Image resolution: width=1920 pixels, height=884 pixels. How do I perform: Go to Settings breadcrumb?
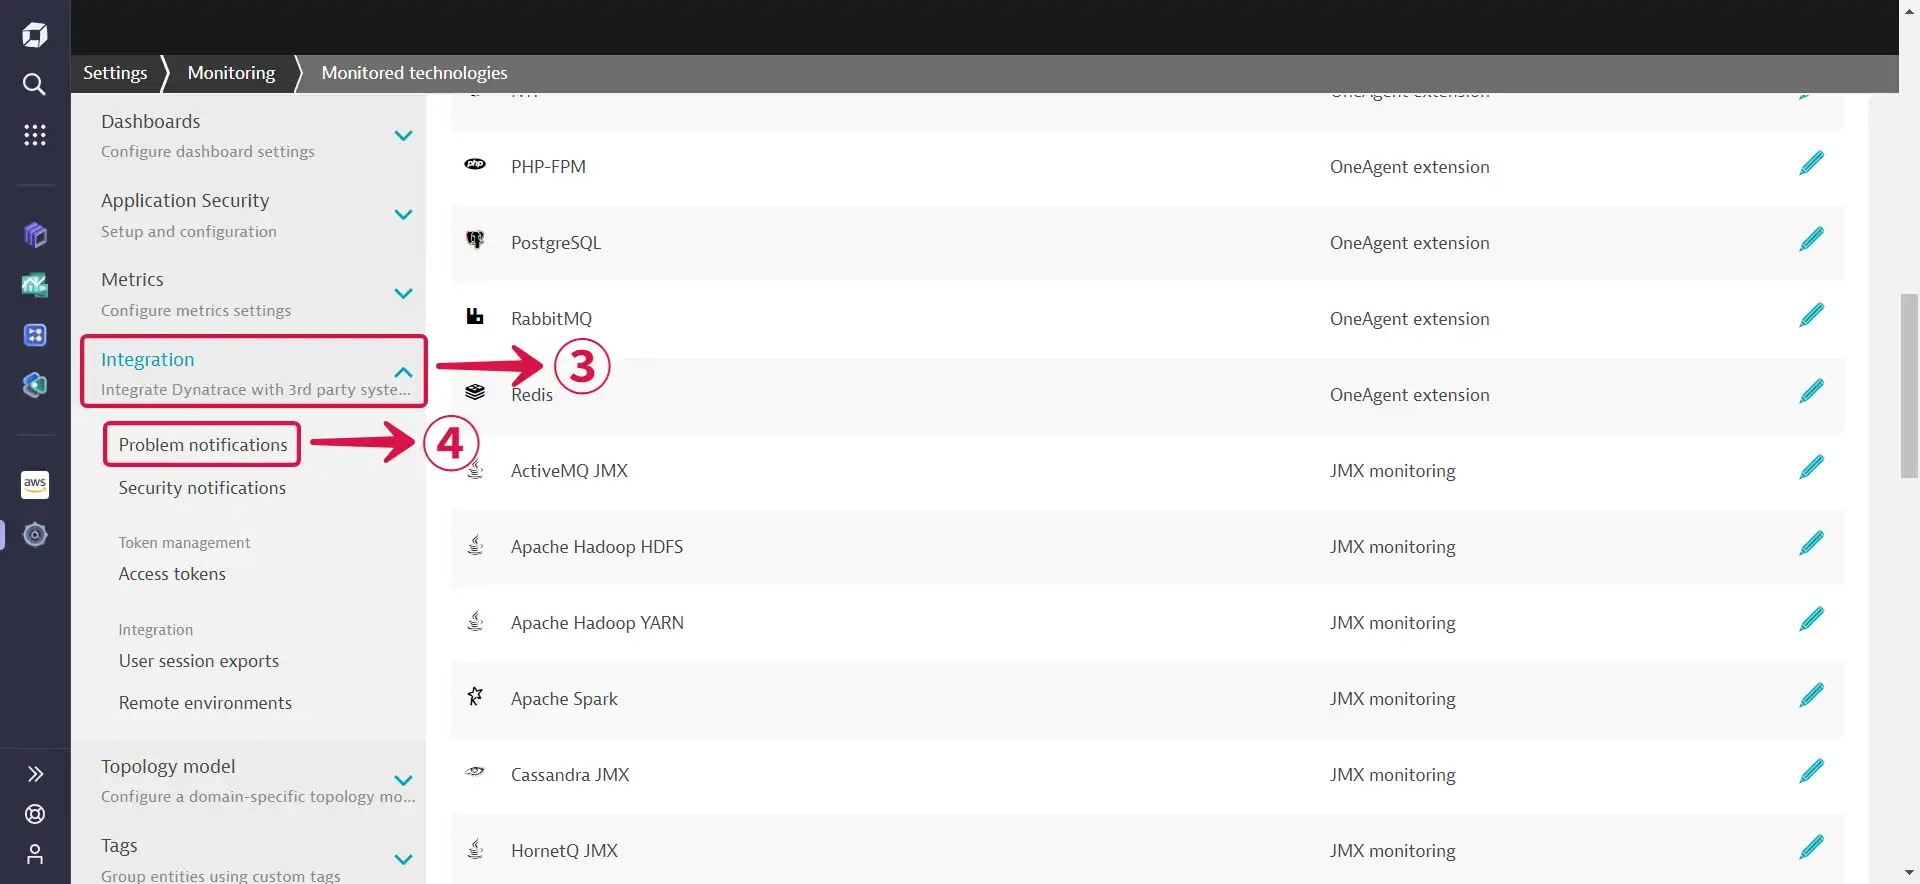point(115,73)
